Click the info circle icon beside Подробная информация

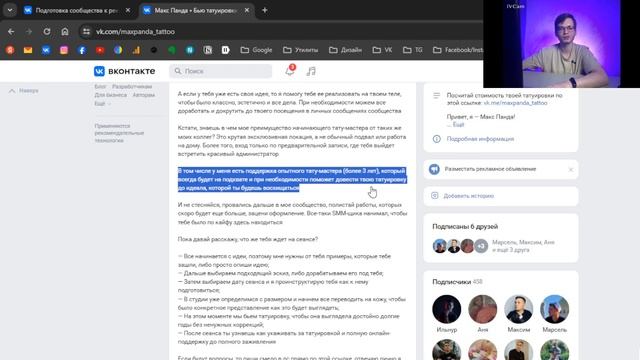pos(436,139)
